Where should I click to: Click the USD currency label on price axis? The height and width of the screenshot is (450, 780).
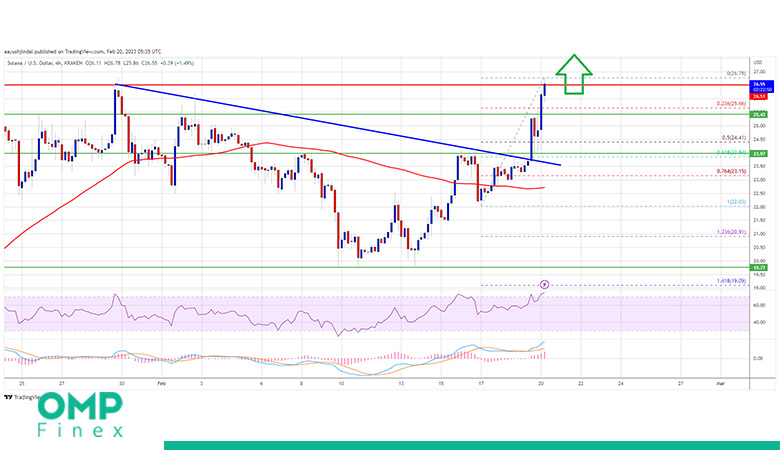point(758,63)
